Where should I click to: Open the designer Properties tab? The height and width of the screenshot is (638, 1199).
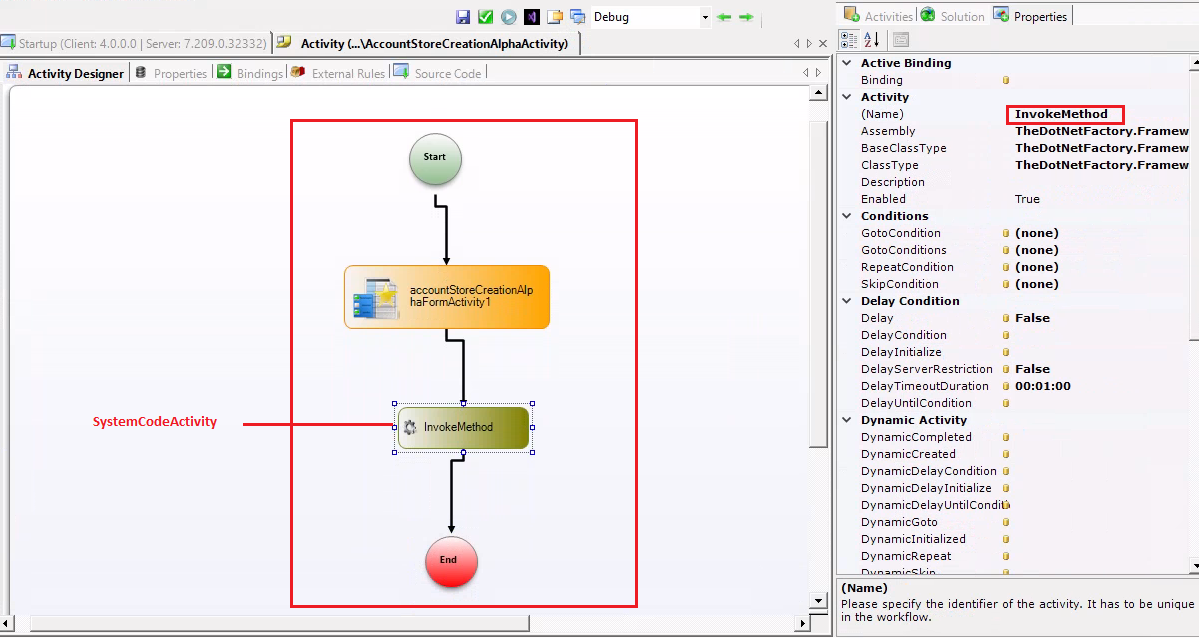click(x=171, y=73)
